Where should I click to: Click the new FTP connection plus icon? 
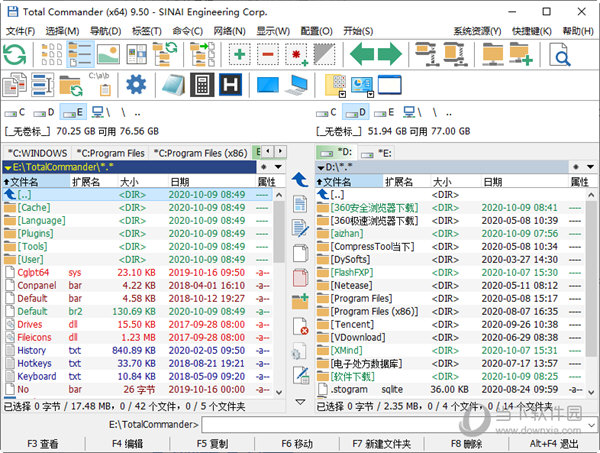[521, 54]
